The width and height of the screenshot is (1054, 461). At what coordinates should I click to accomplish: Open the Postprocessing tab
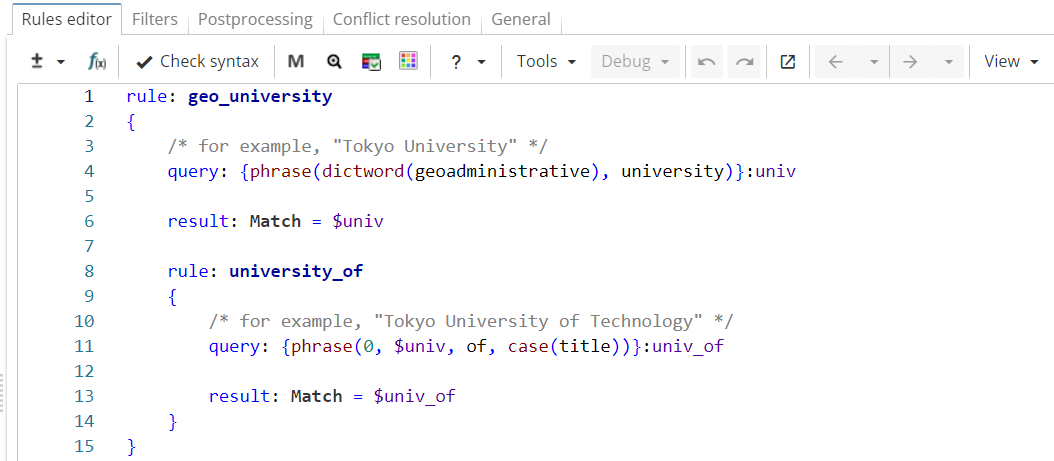coord(255,19)
